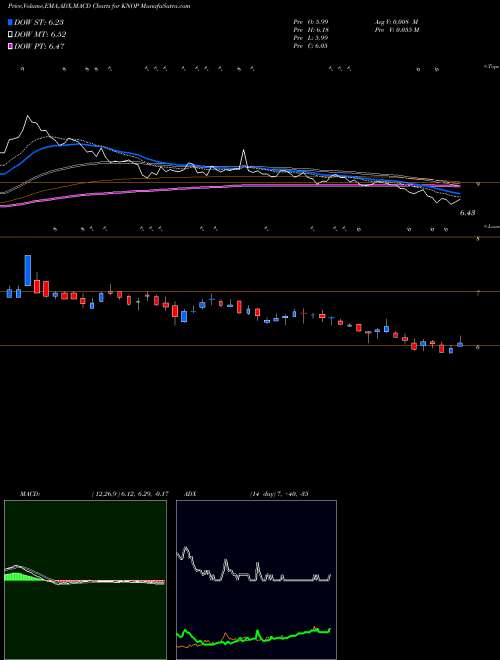Click the 'Pre L: 5.99' low value
This screenshot has height=660, width=500.
(311, 37)
